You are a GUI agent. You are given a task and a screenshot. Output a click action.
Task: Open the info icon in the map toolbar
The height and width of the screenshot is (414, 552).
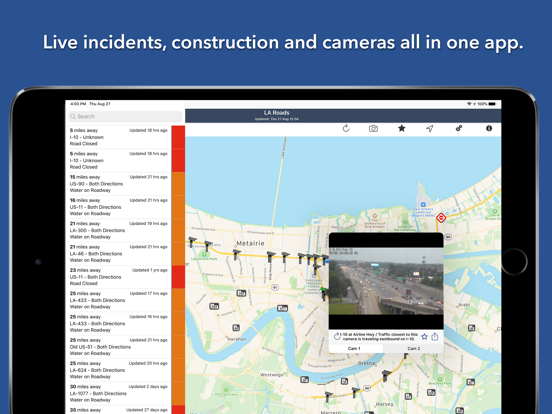coord(489,128)
